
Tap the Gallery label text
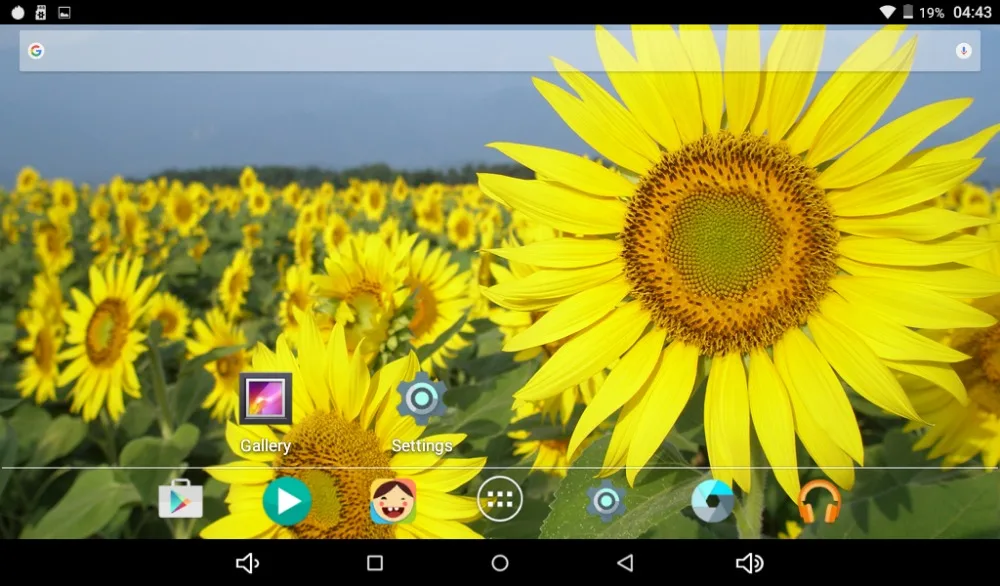point(265,446)
